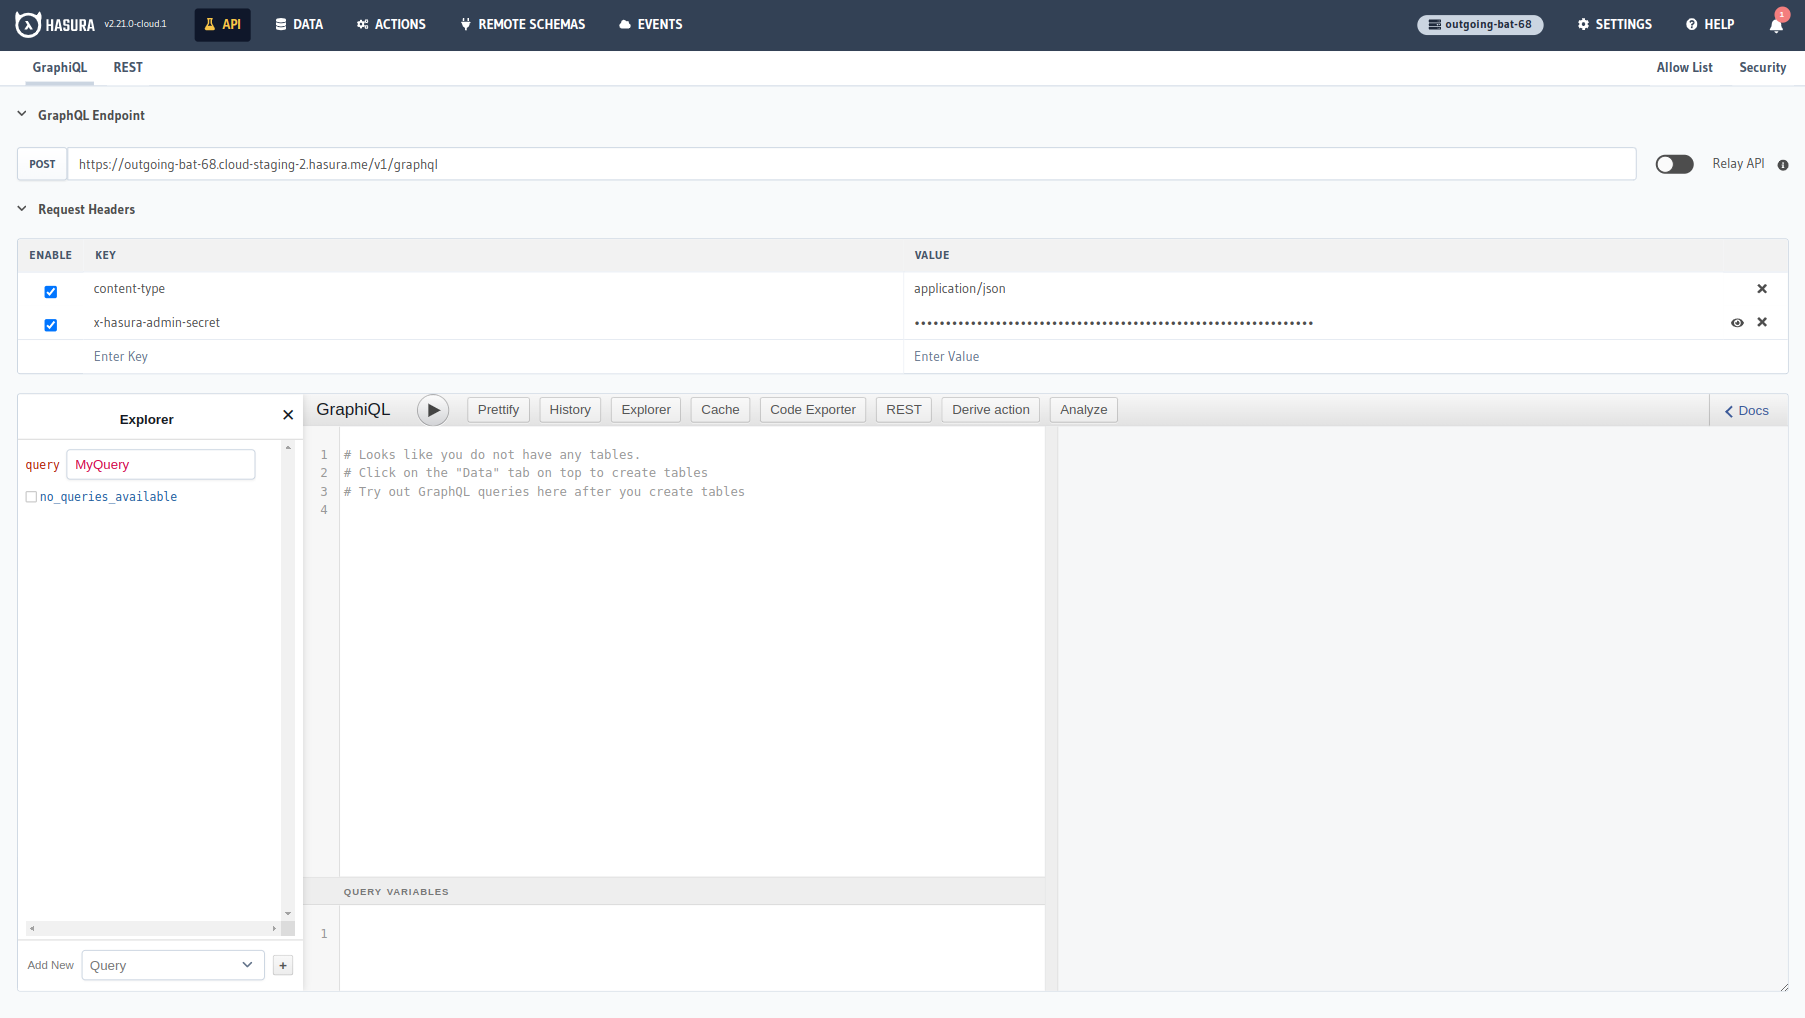This screenshot has height=1018, width=1805.
Task: Remove the content-type header row
Action: point(1762,289)
